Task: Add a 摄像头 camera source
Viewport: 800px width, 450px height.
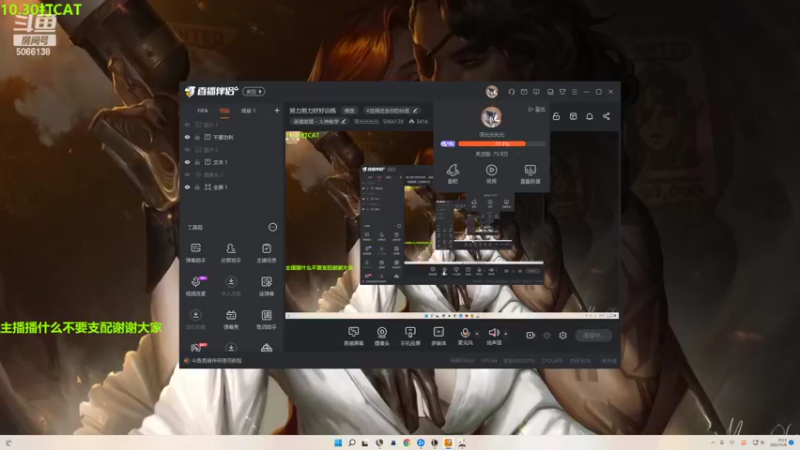Action: click(382, 336)
